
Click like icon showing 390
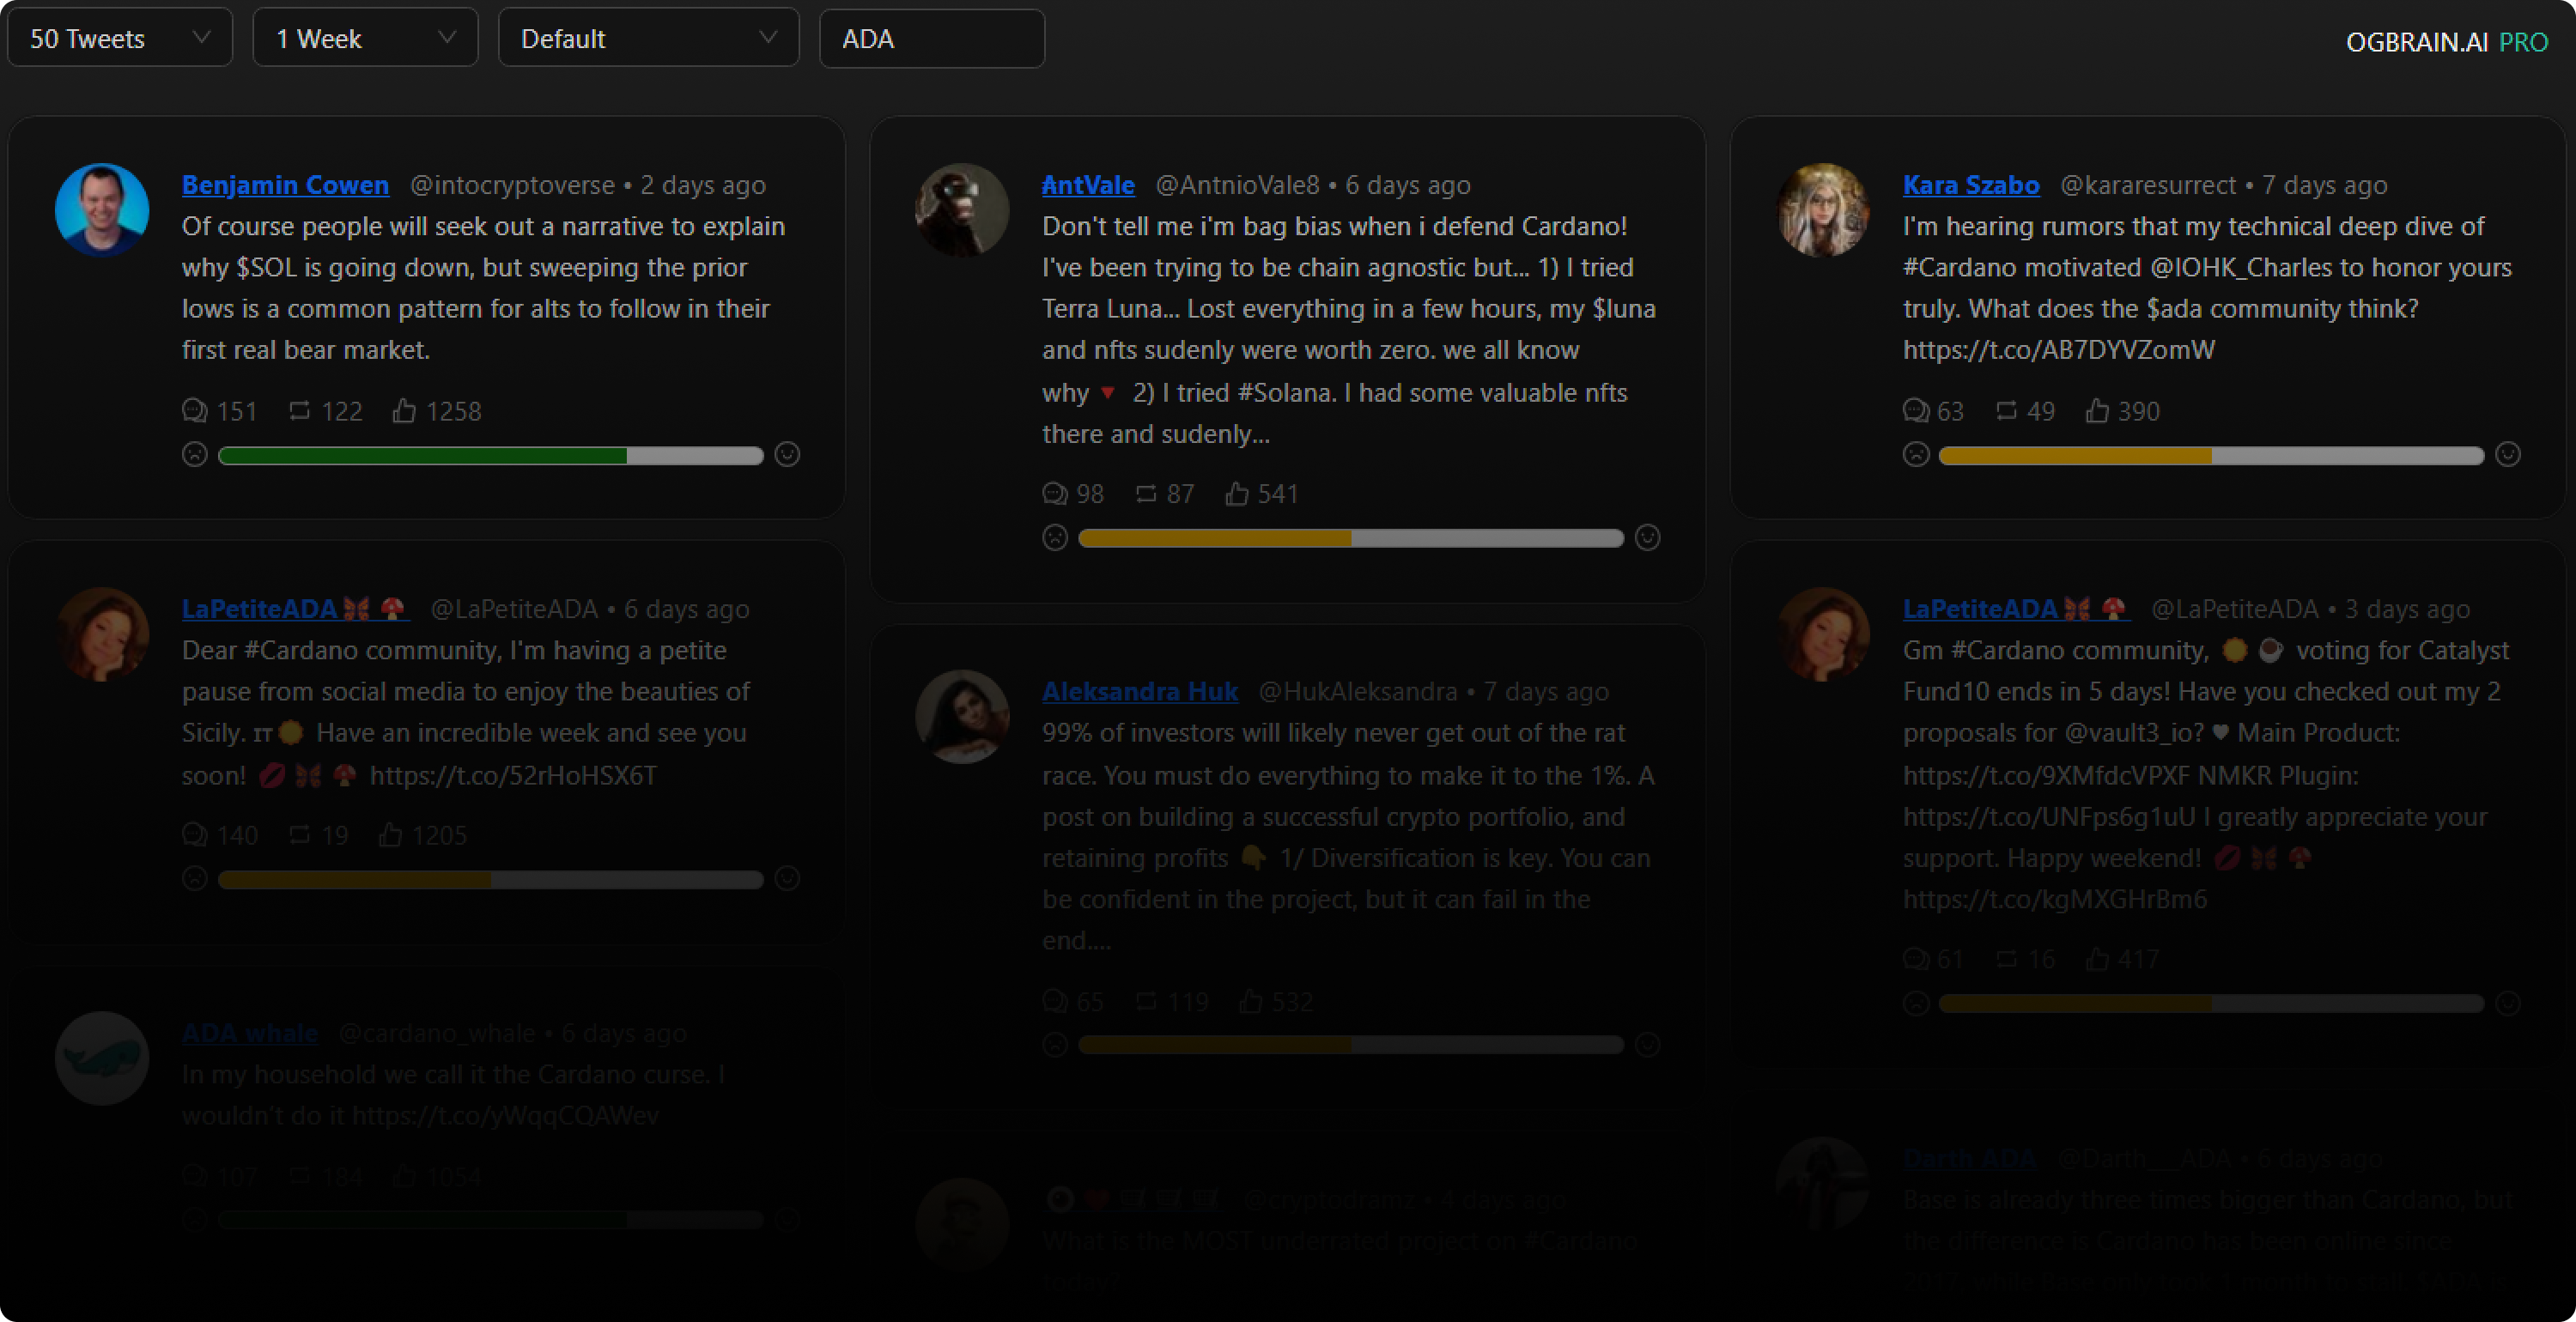pyautogui.click(x=2097, y=411)
